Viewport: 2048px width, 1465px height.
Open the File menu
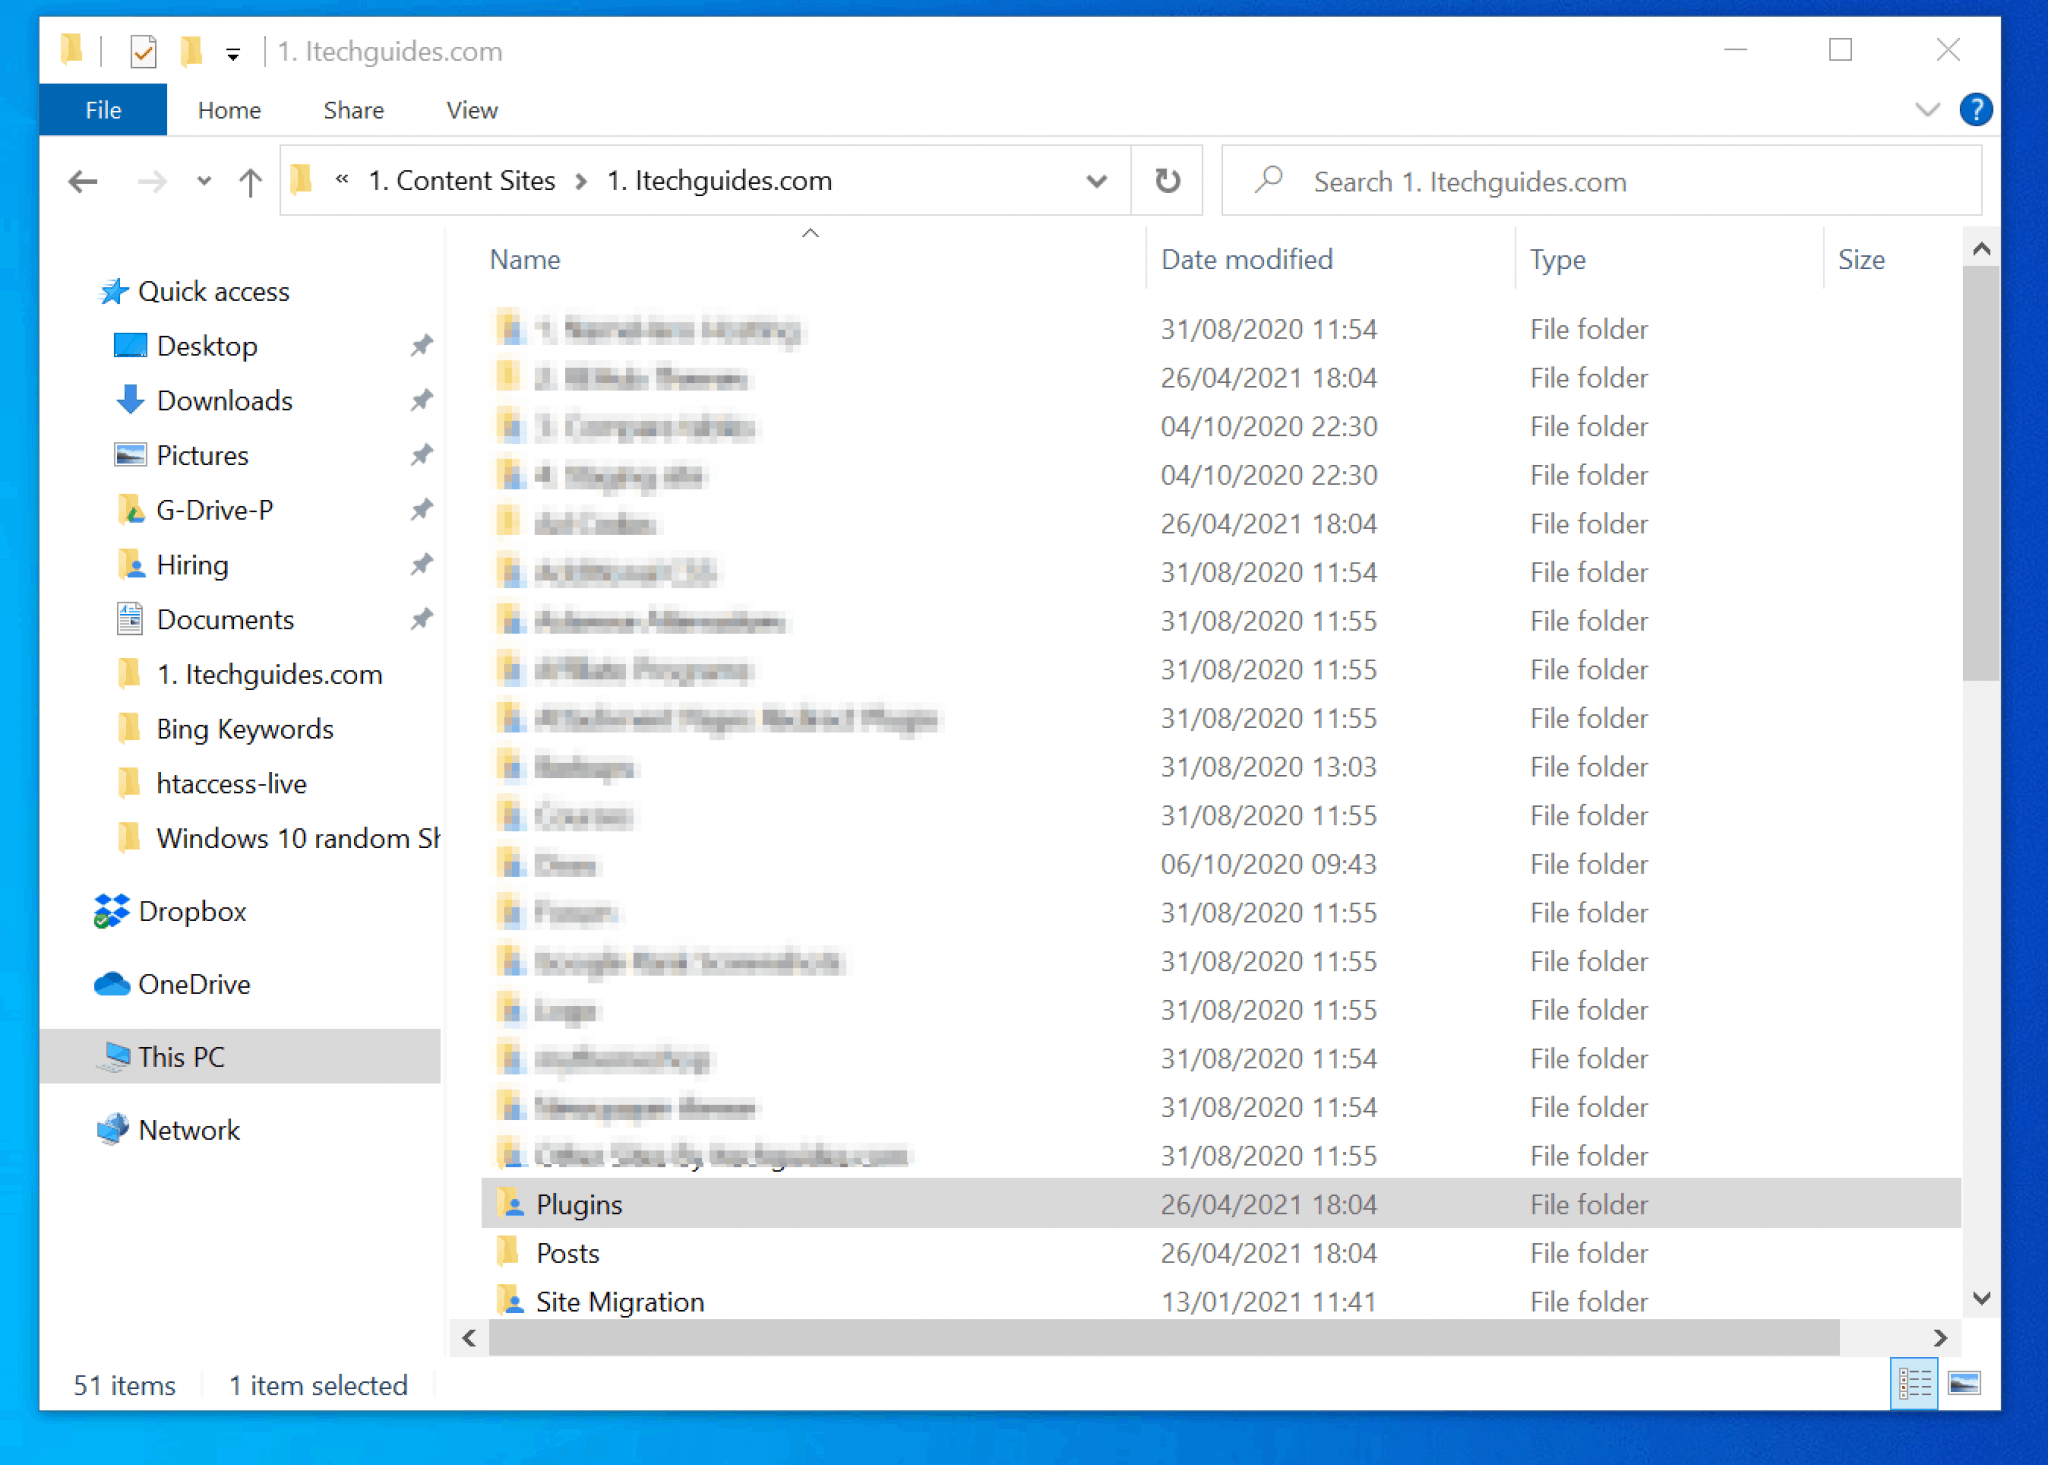click(103, 110)
